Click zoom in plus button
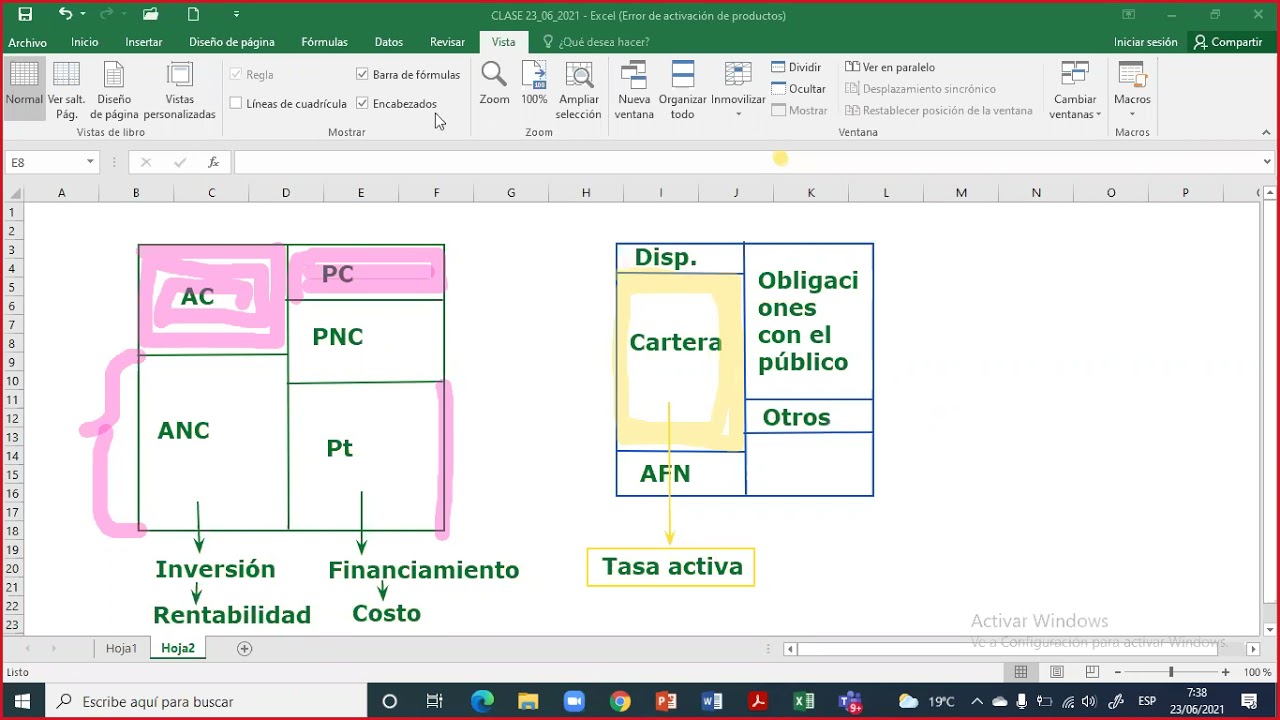Image resolution: width=1280 pixels, height=720 pixels. 1226,672
